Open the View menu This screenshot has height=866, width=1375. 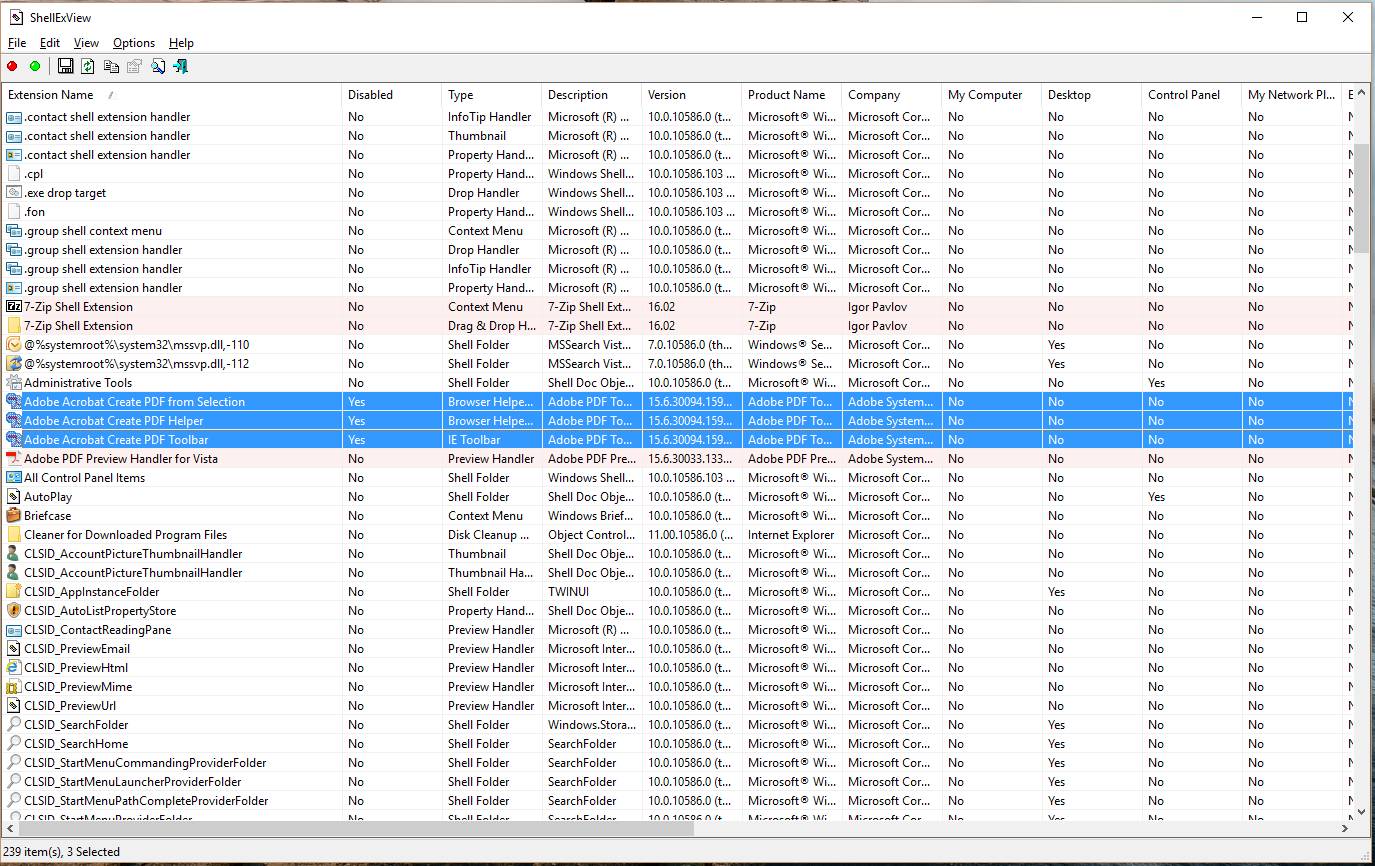coord(87,43)
